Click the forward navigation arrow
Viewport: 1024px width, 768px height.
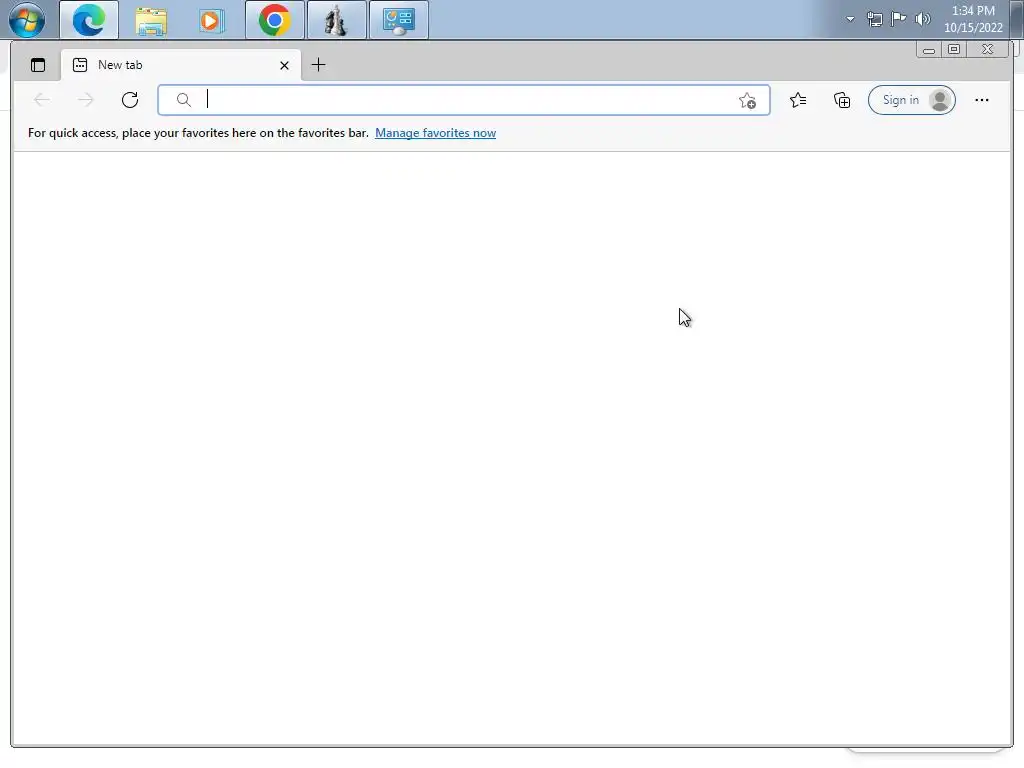coord(86,100)
